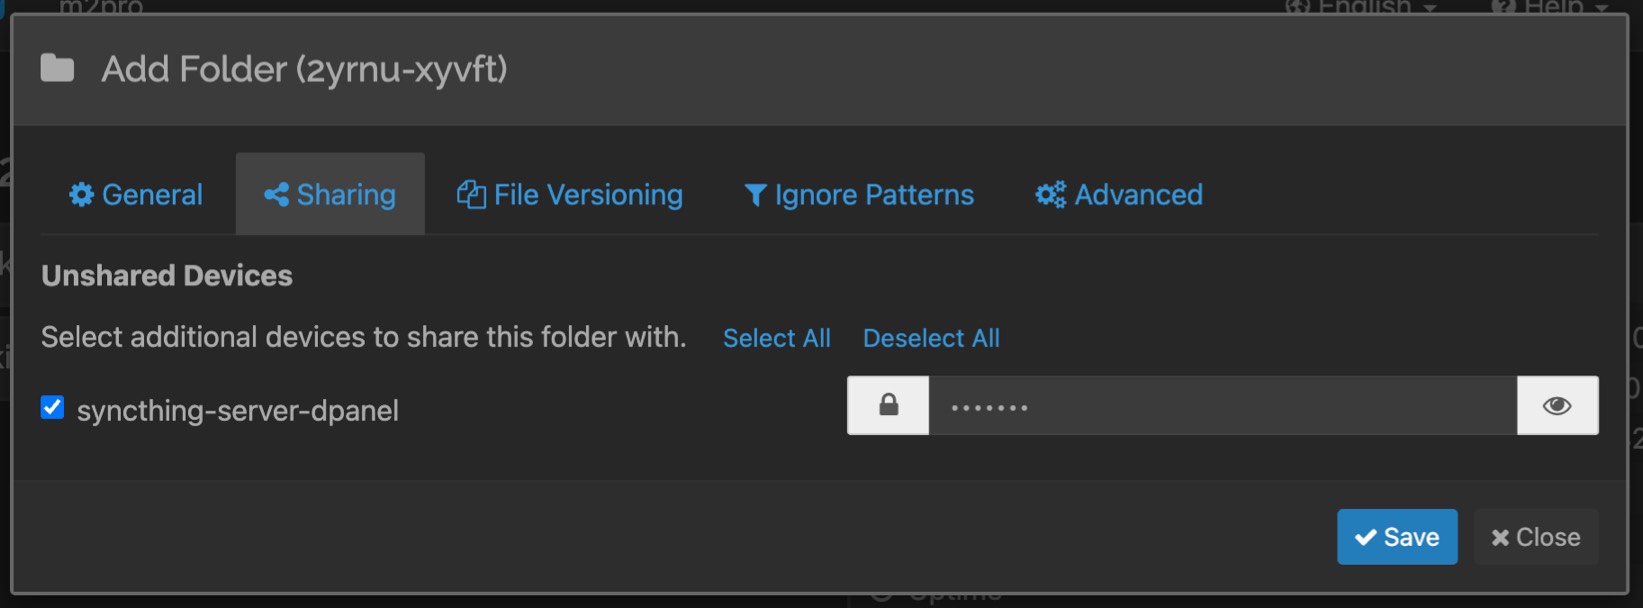Image resolution: width=1643 pixels, height=608 pixels.
Task: Click the Select All link
Action: tap(777, 339)
